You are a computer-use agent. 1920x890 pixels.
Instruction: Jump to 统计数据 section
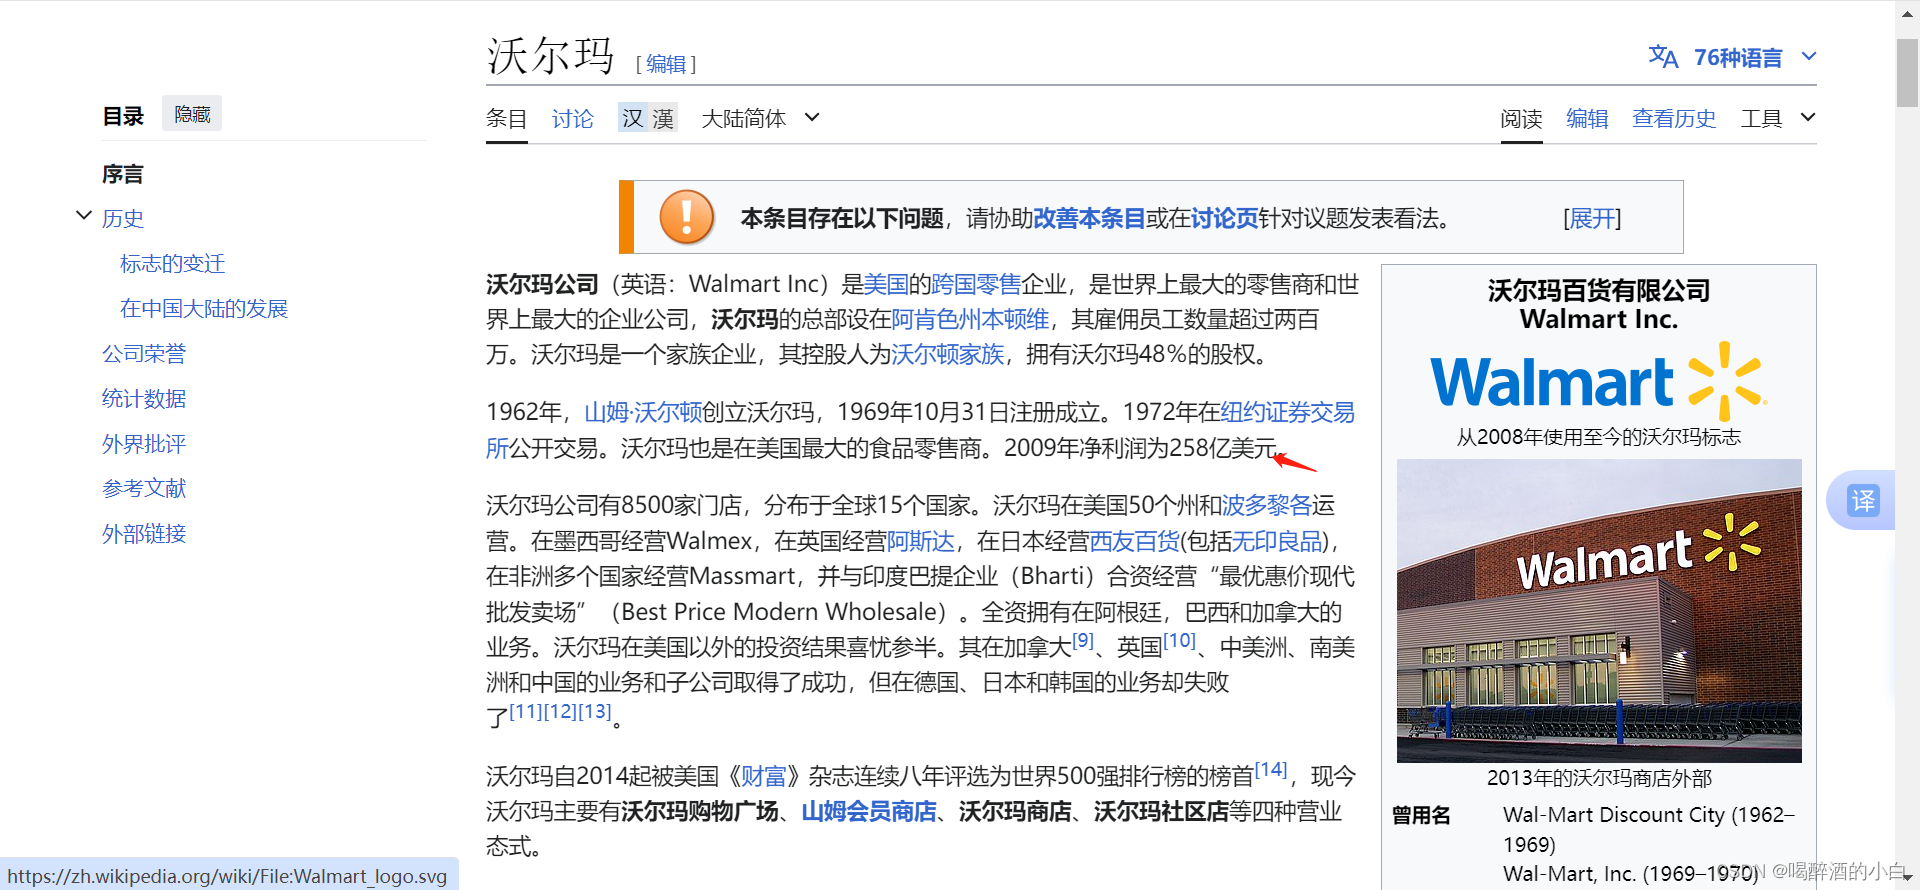144,398
